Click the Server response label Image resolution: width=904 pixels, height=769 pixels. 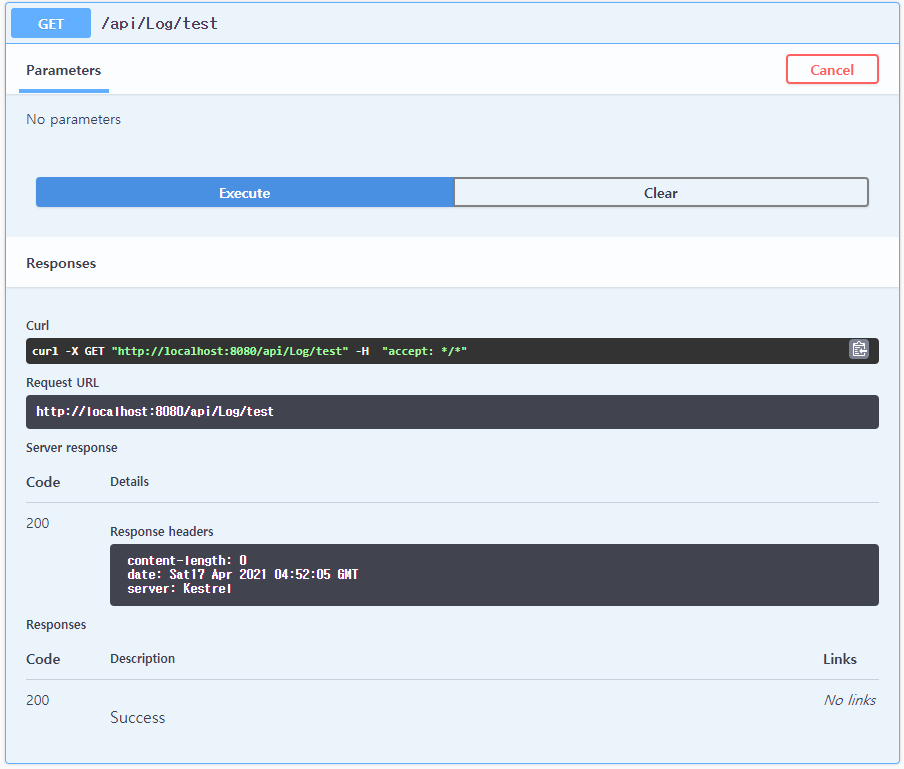(x=71, y=447)
